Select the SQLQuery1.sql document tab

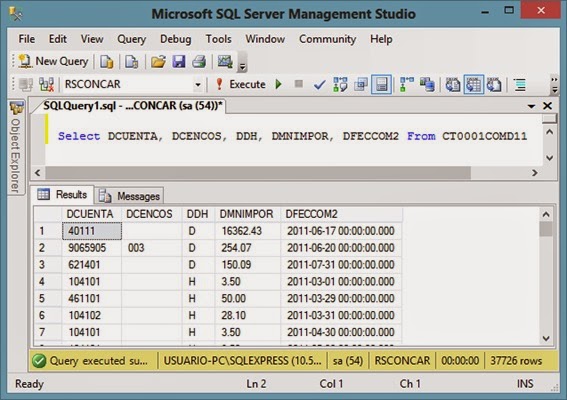132,106
